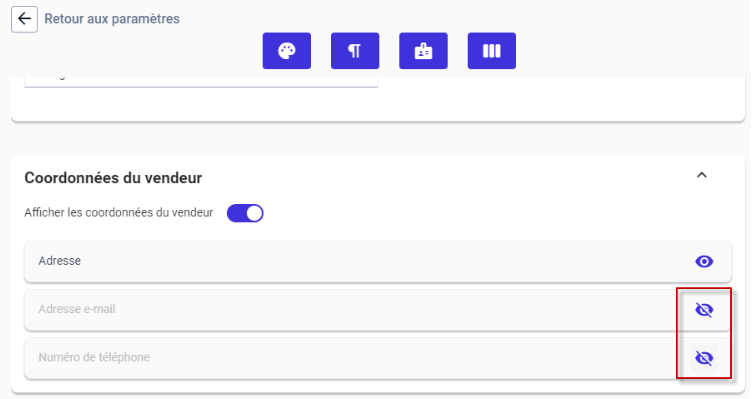The image size is (753, 399).
Task: Open the ID badge contact settings
Action: pos(423,51)
